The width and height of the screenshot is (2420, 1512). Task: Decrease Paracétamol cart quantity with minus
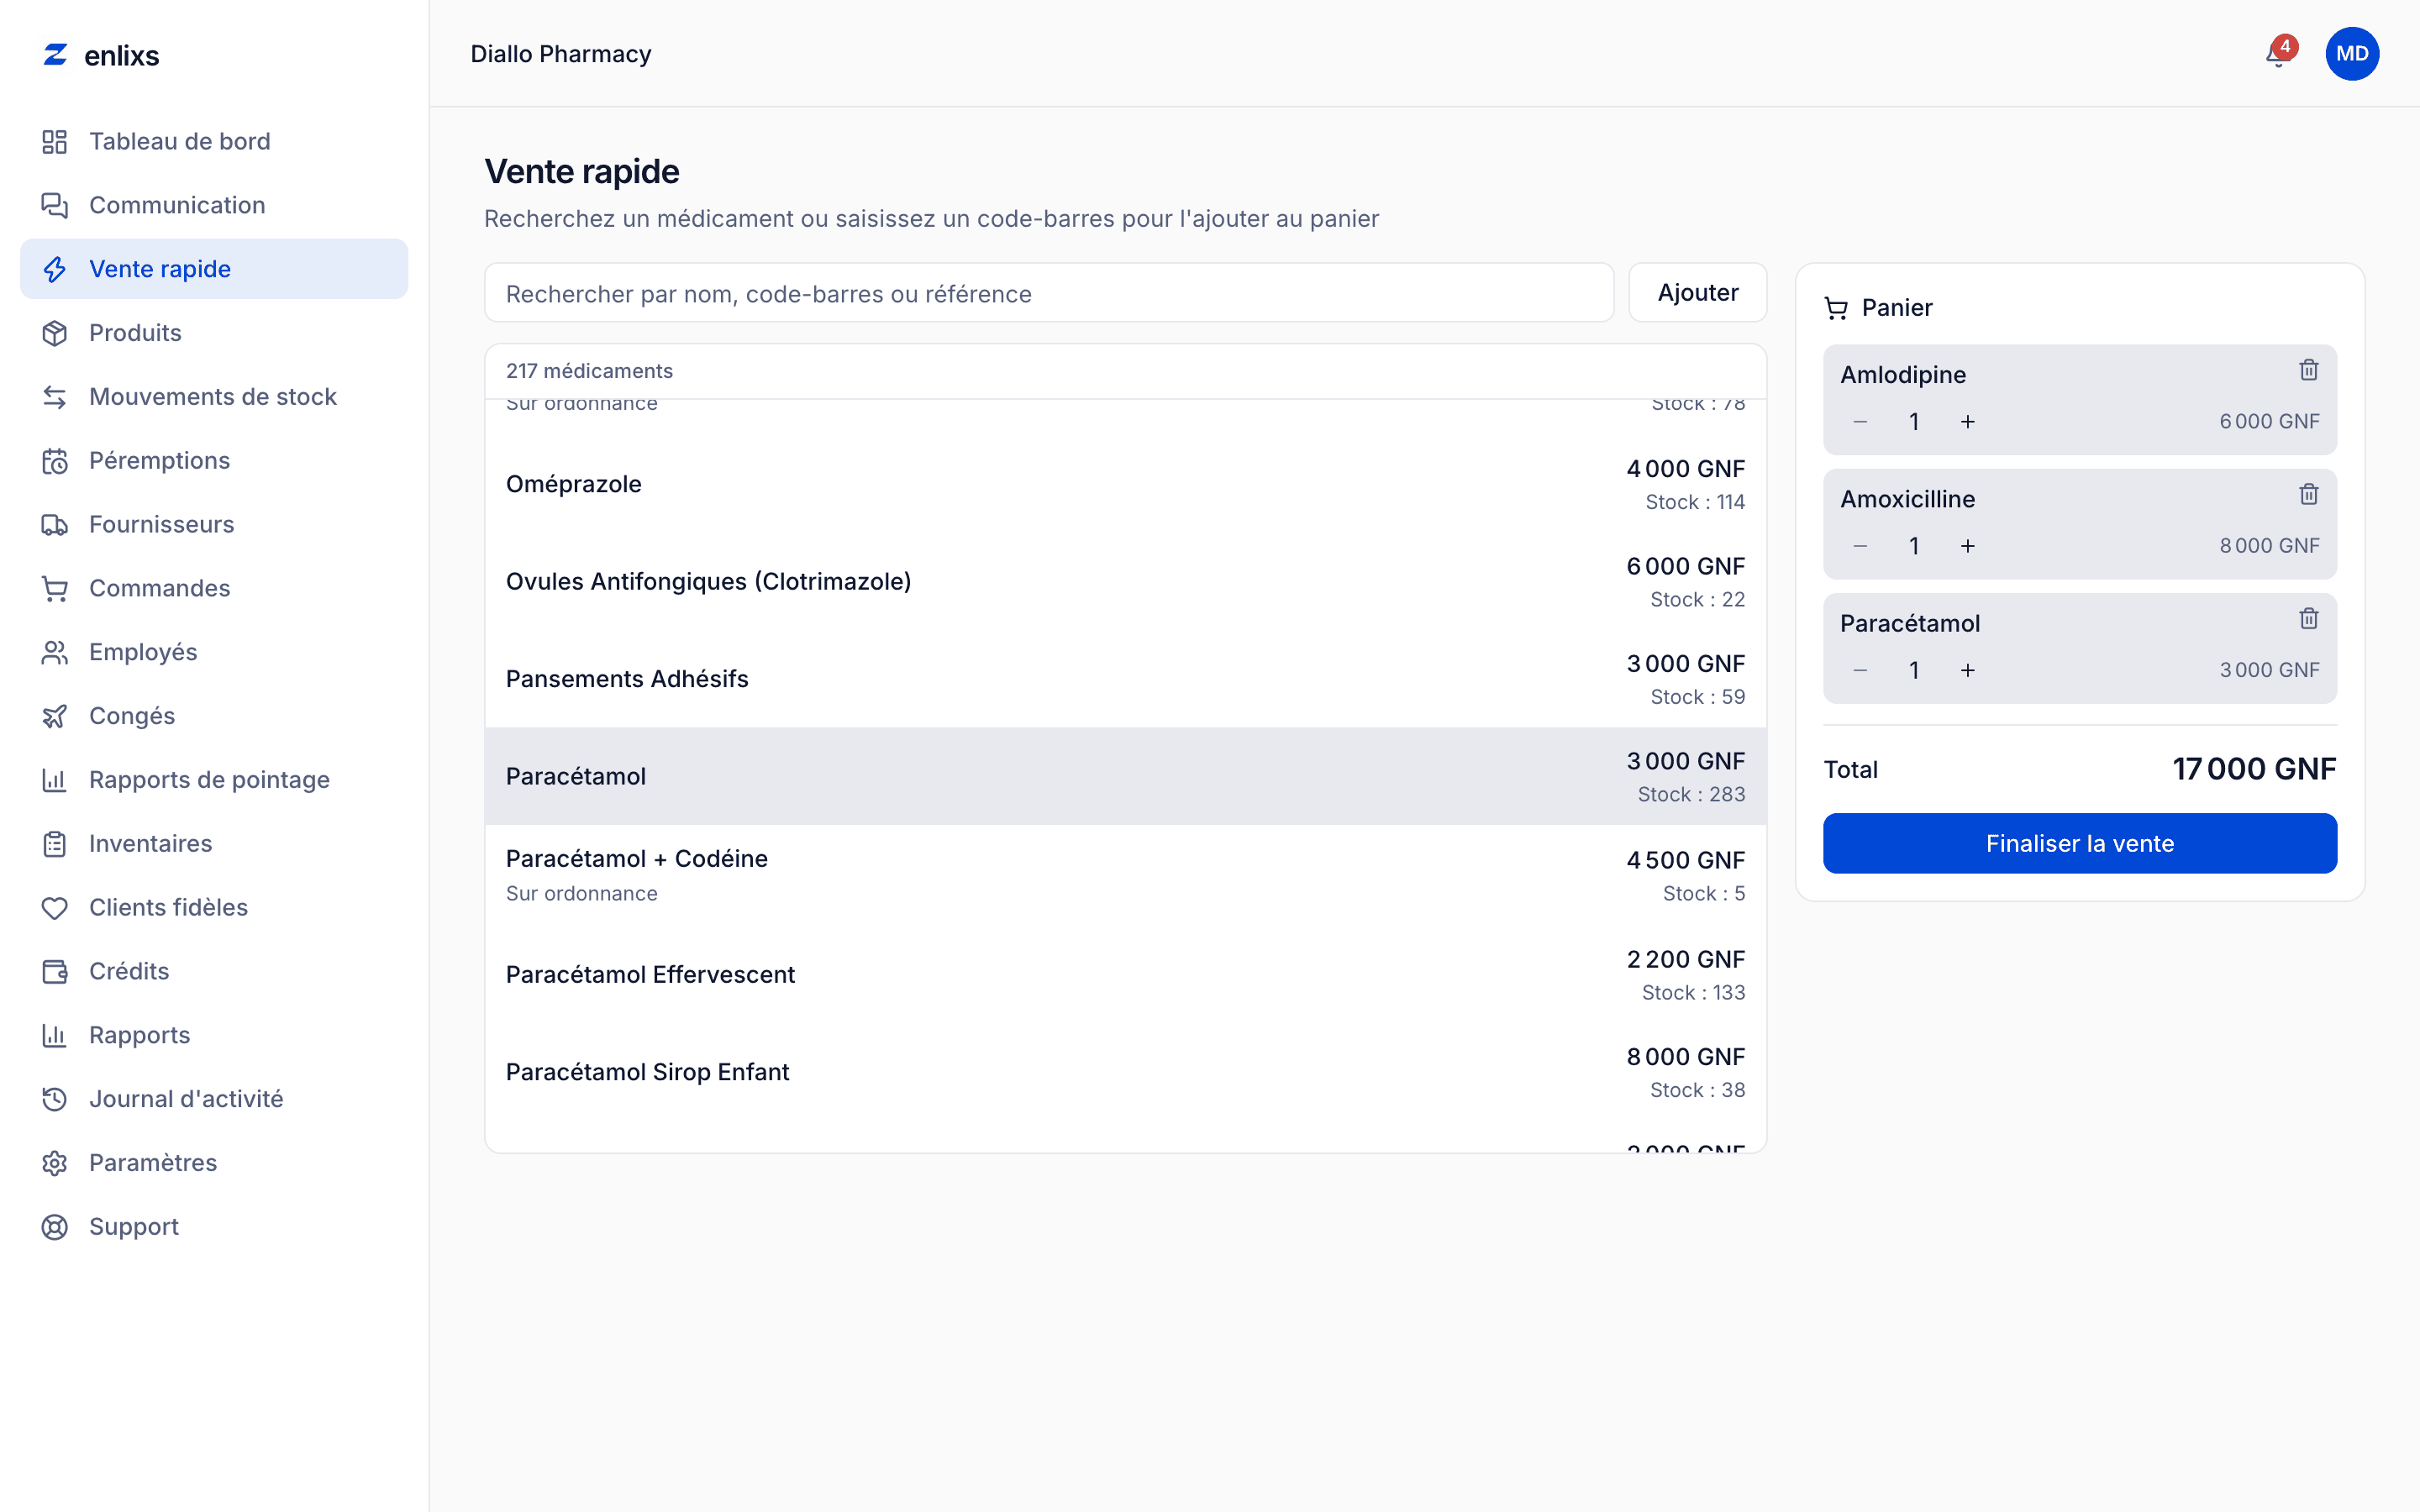click(x=1860, y=670)
